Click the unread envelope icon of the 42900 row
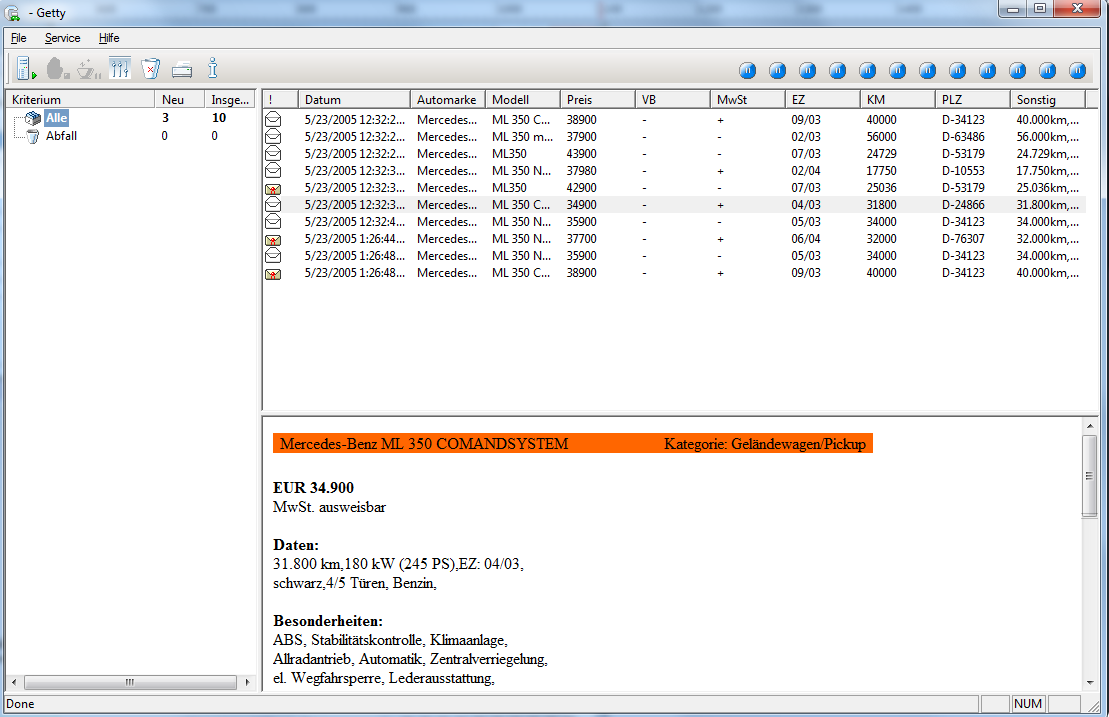 coord(273,188)
